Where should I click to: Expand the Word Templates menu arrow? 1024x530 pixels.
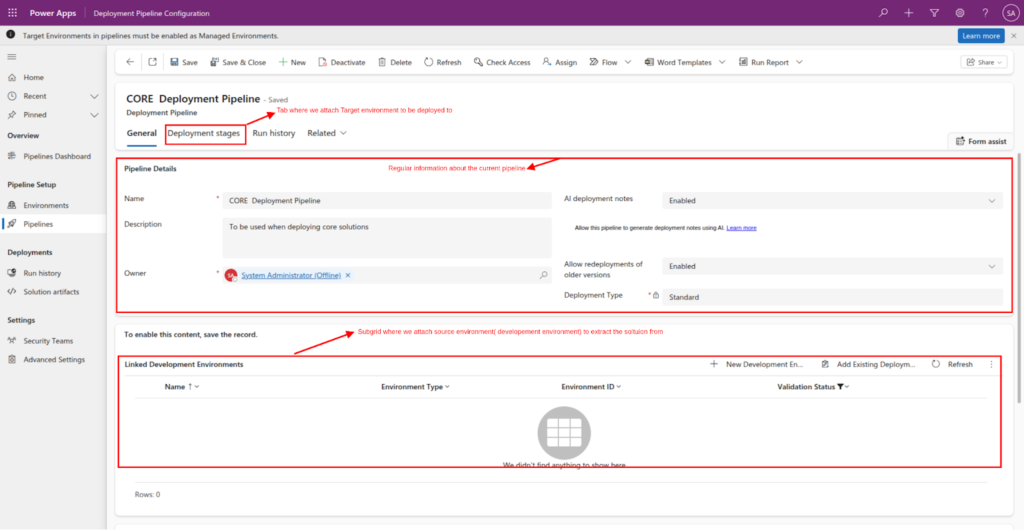tap(722, 62)
